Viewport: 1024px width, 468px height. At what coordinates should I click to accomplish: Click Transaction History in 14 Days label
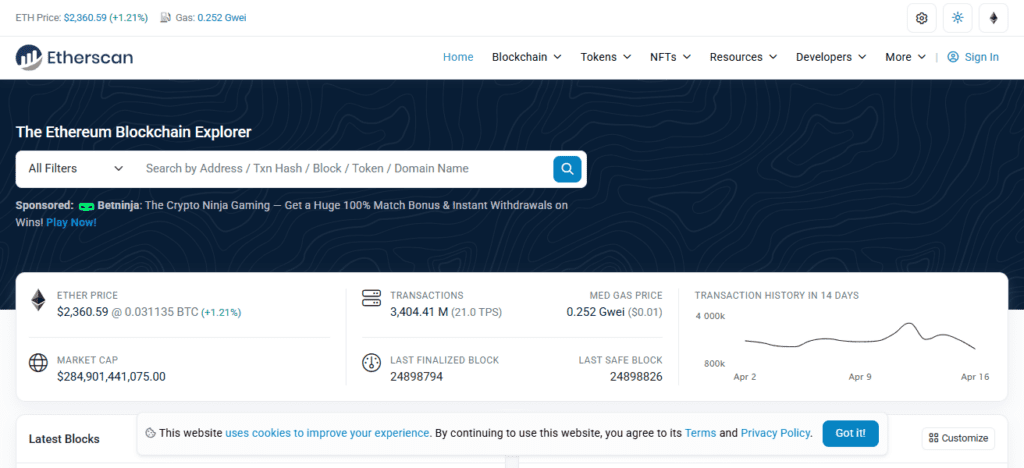tap(776, 296)
